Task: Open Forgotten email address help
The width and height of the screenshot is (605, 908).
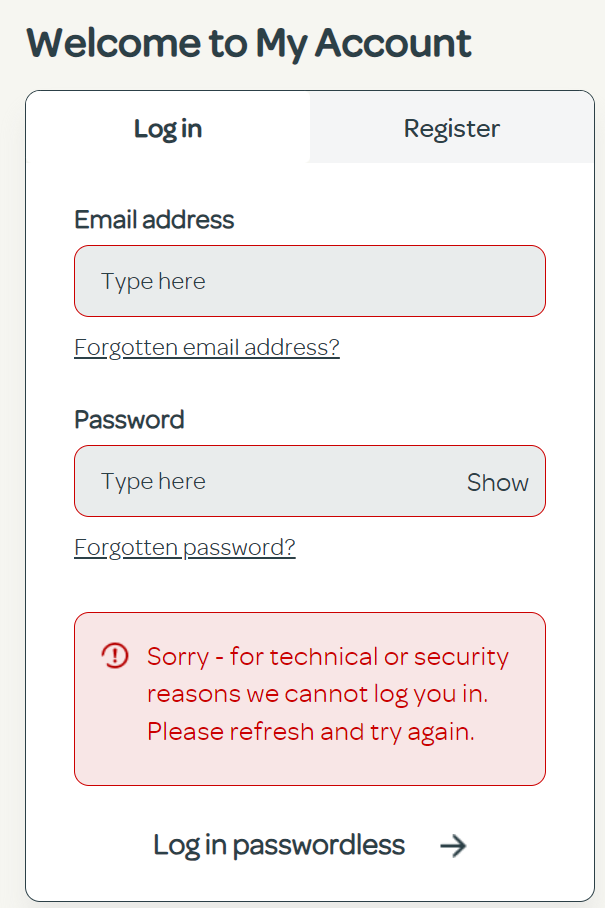Action: pos(207,347)
